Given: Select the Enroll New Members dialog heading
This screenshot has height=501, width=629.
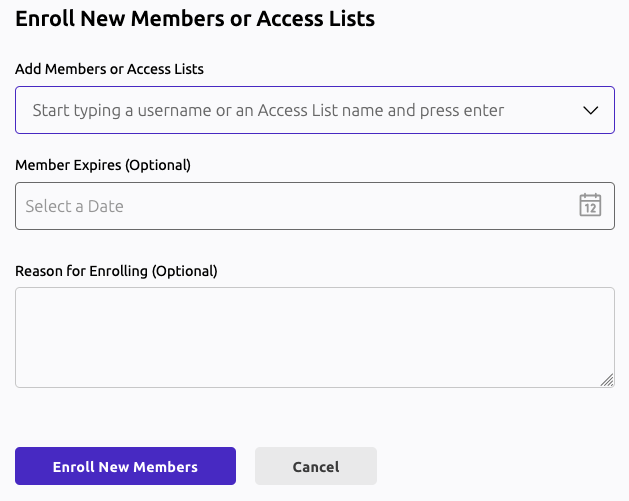Looking at the screenshot, I should point(195,19).
